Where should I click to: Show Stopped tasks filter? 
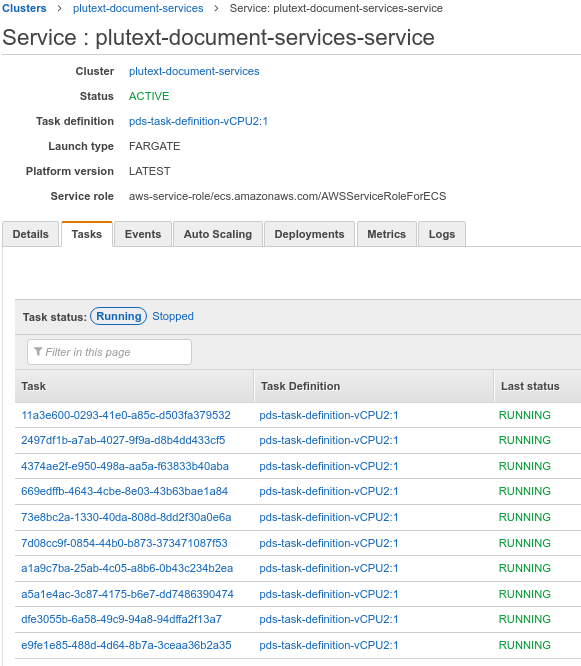pyautogui.click(x=173, y=316)
